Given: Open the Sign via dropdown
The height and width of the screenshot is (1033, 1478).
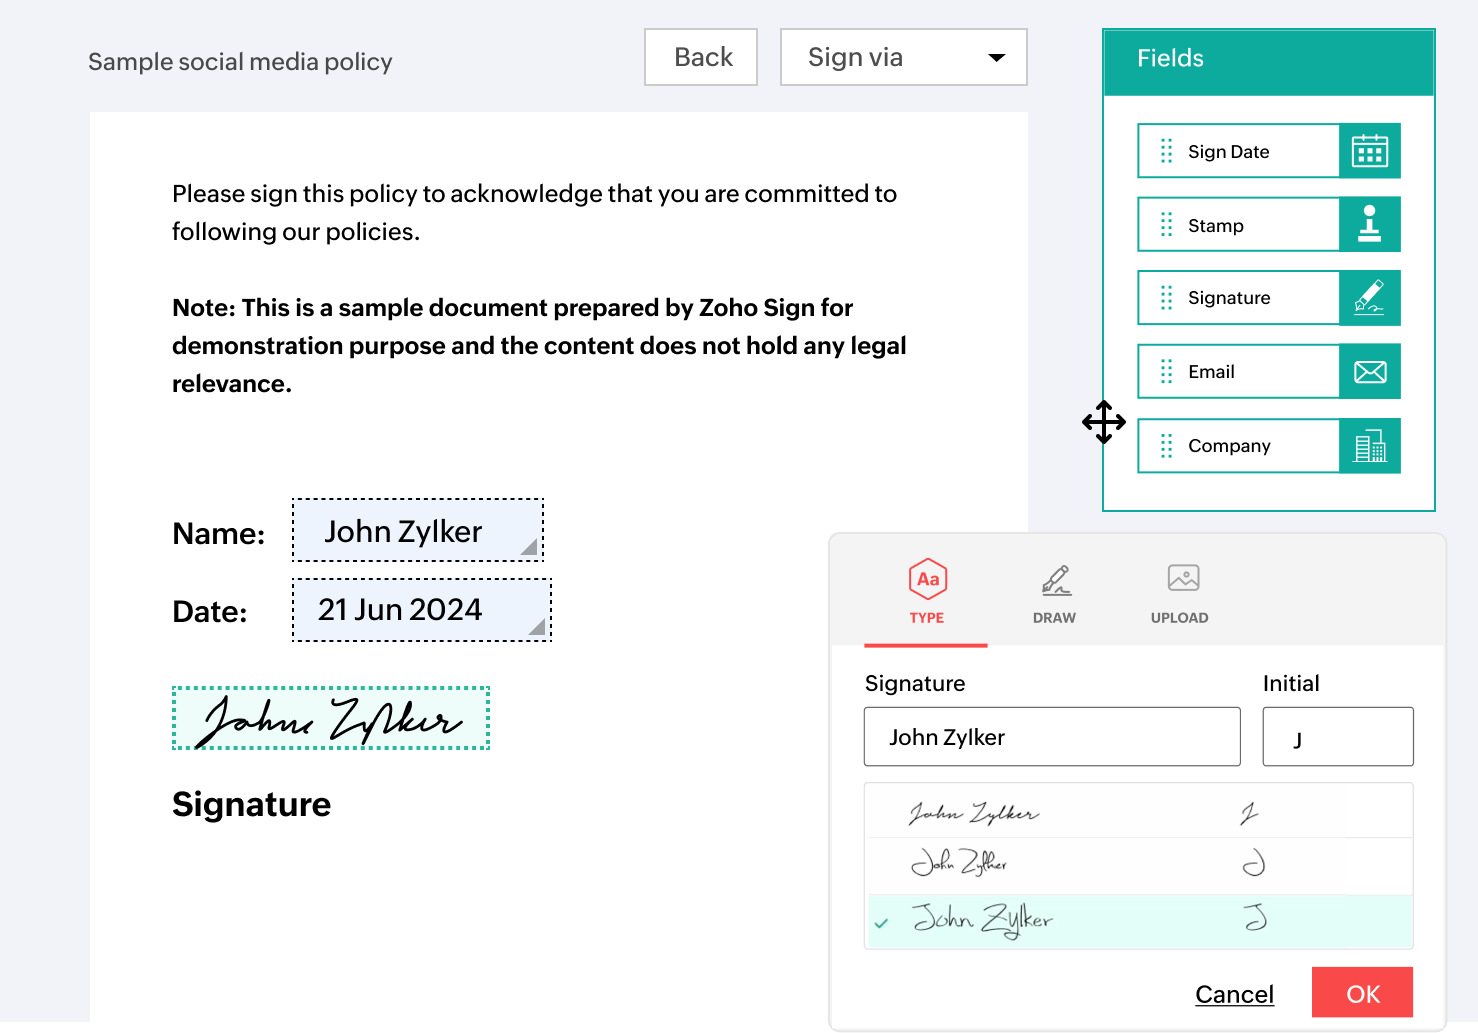Looking at the screenshot, I should coord(901,57).
